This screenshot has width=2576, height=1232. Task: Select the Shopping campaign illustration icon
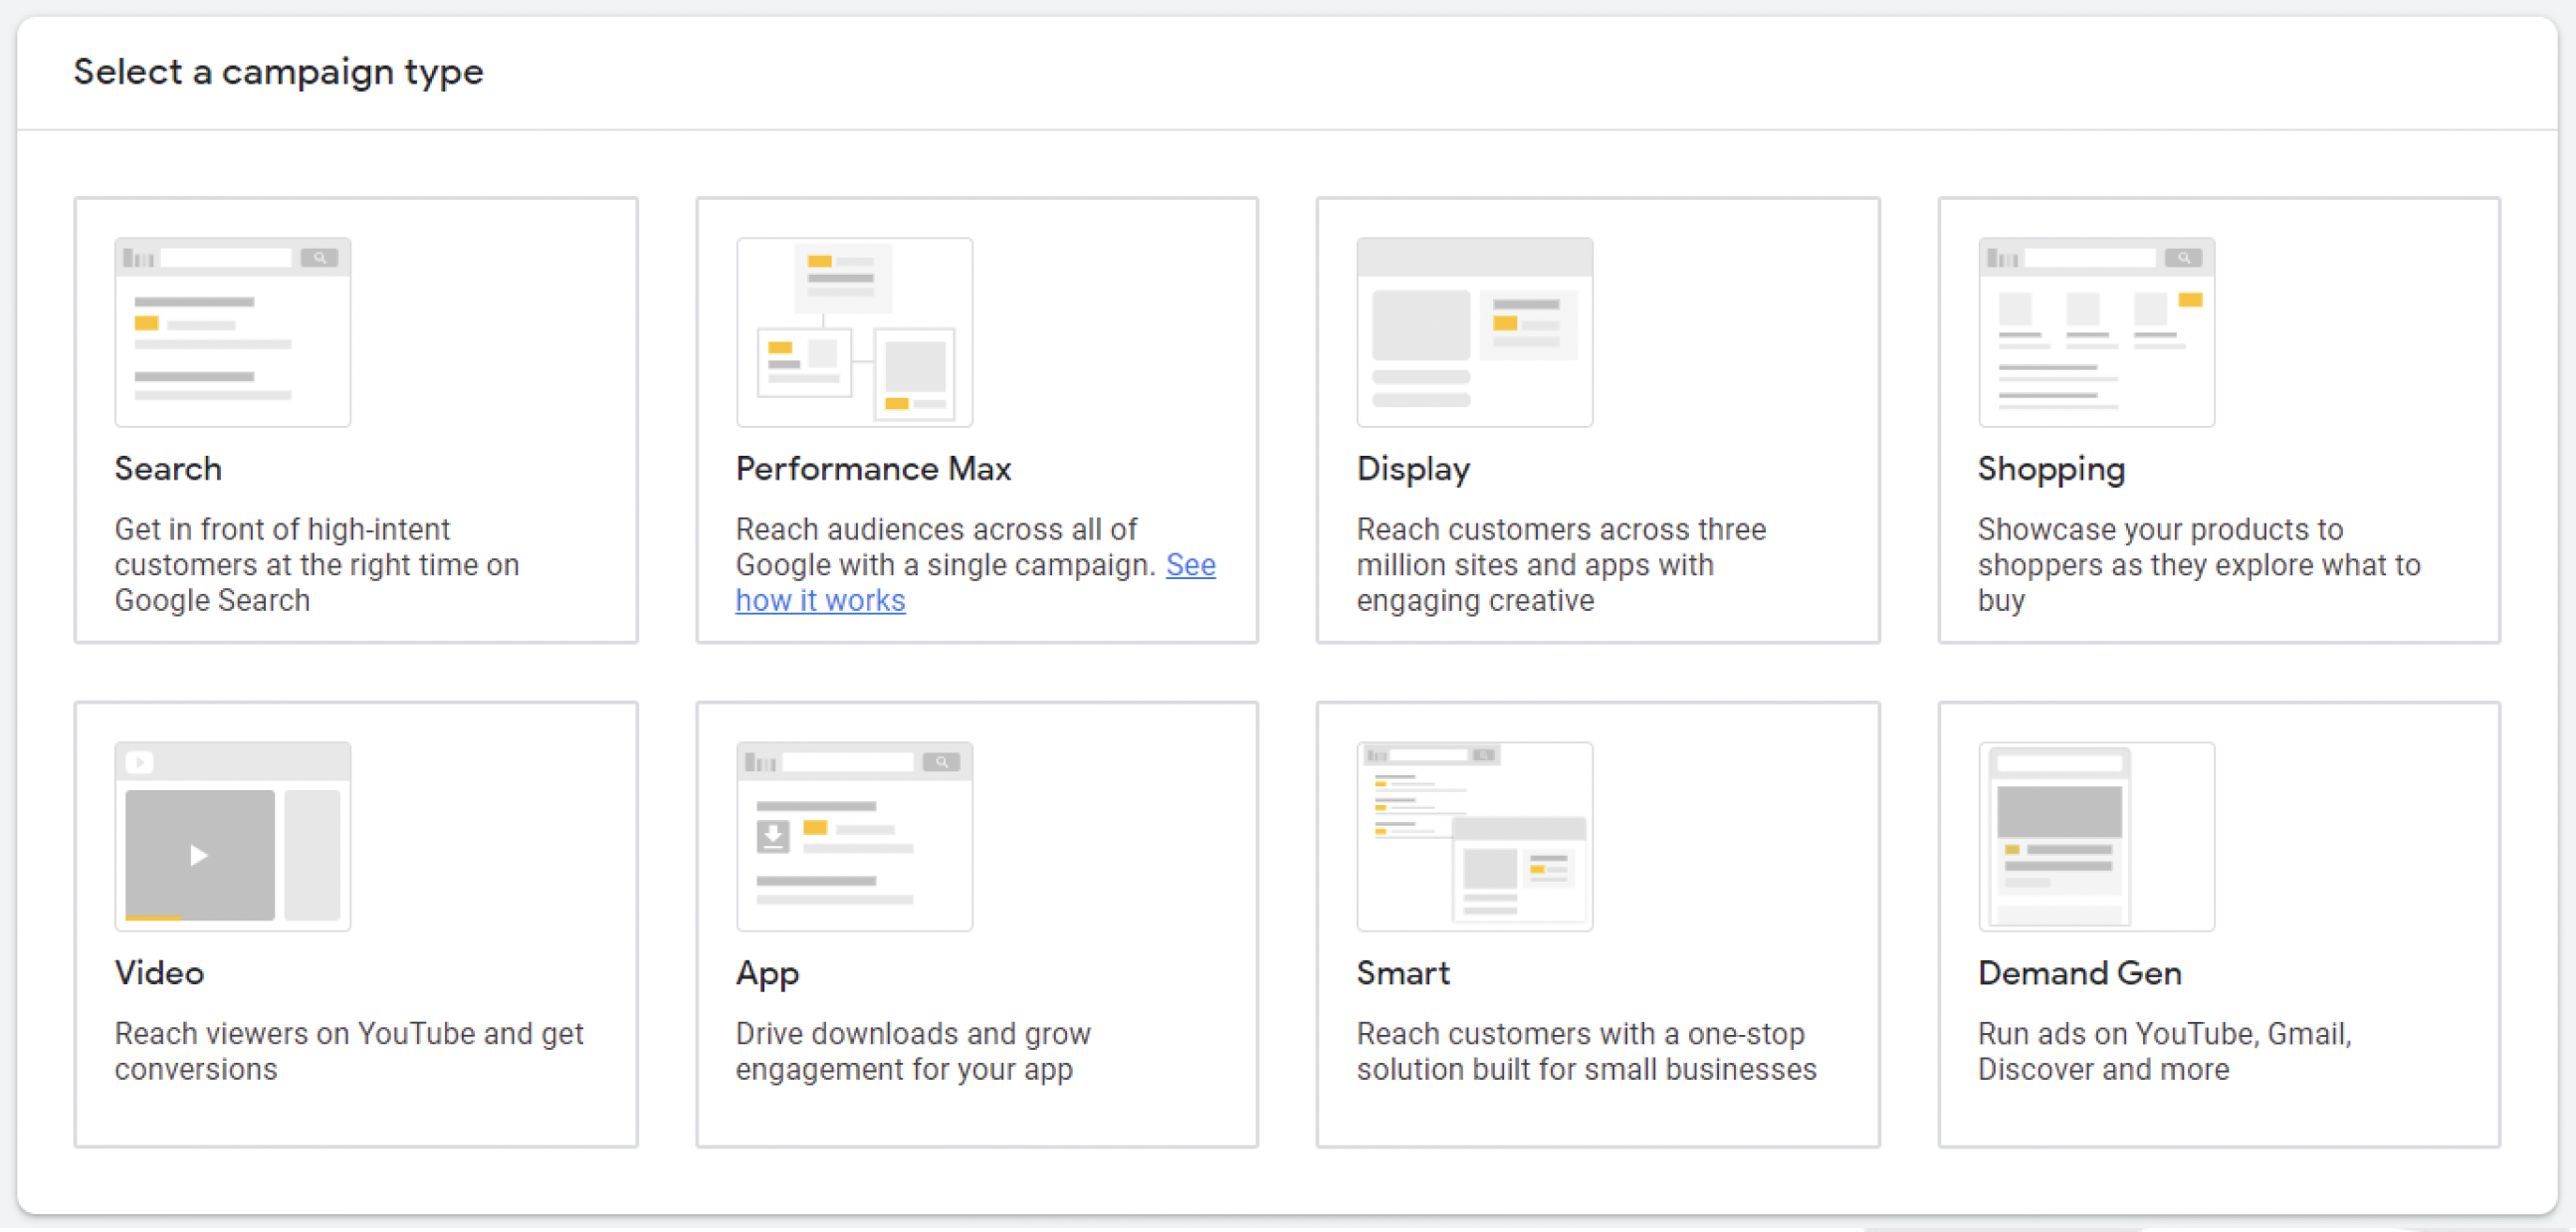click(x=2096, y=332)
